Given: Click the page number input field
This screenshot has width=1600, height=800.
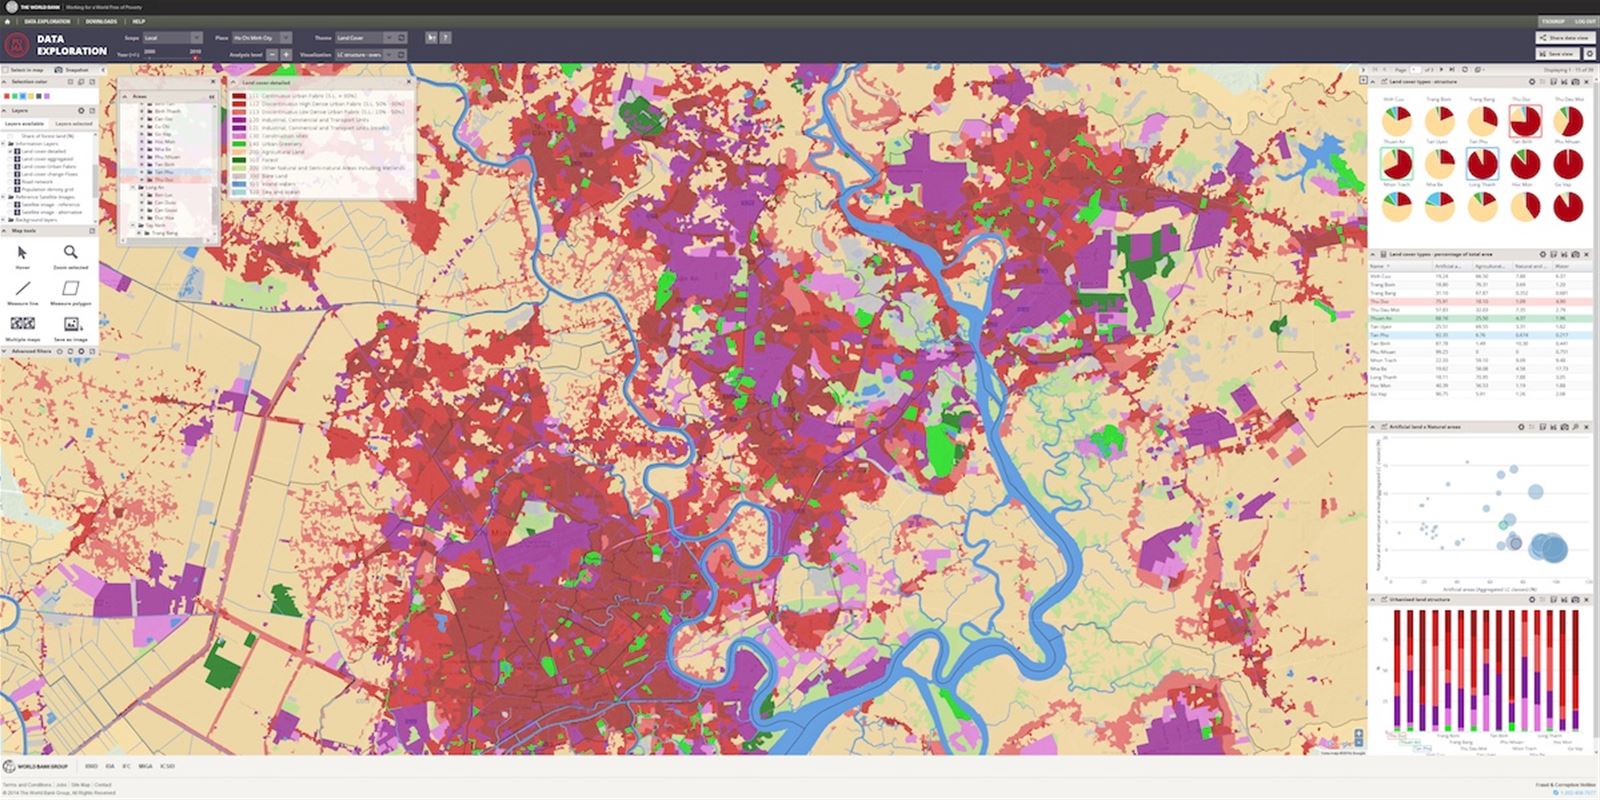Looking at the screenshot, I should pyautogui.click(x=1415, y=70).
